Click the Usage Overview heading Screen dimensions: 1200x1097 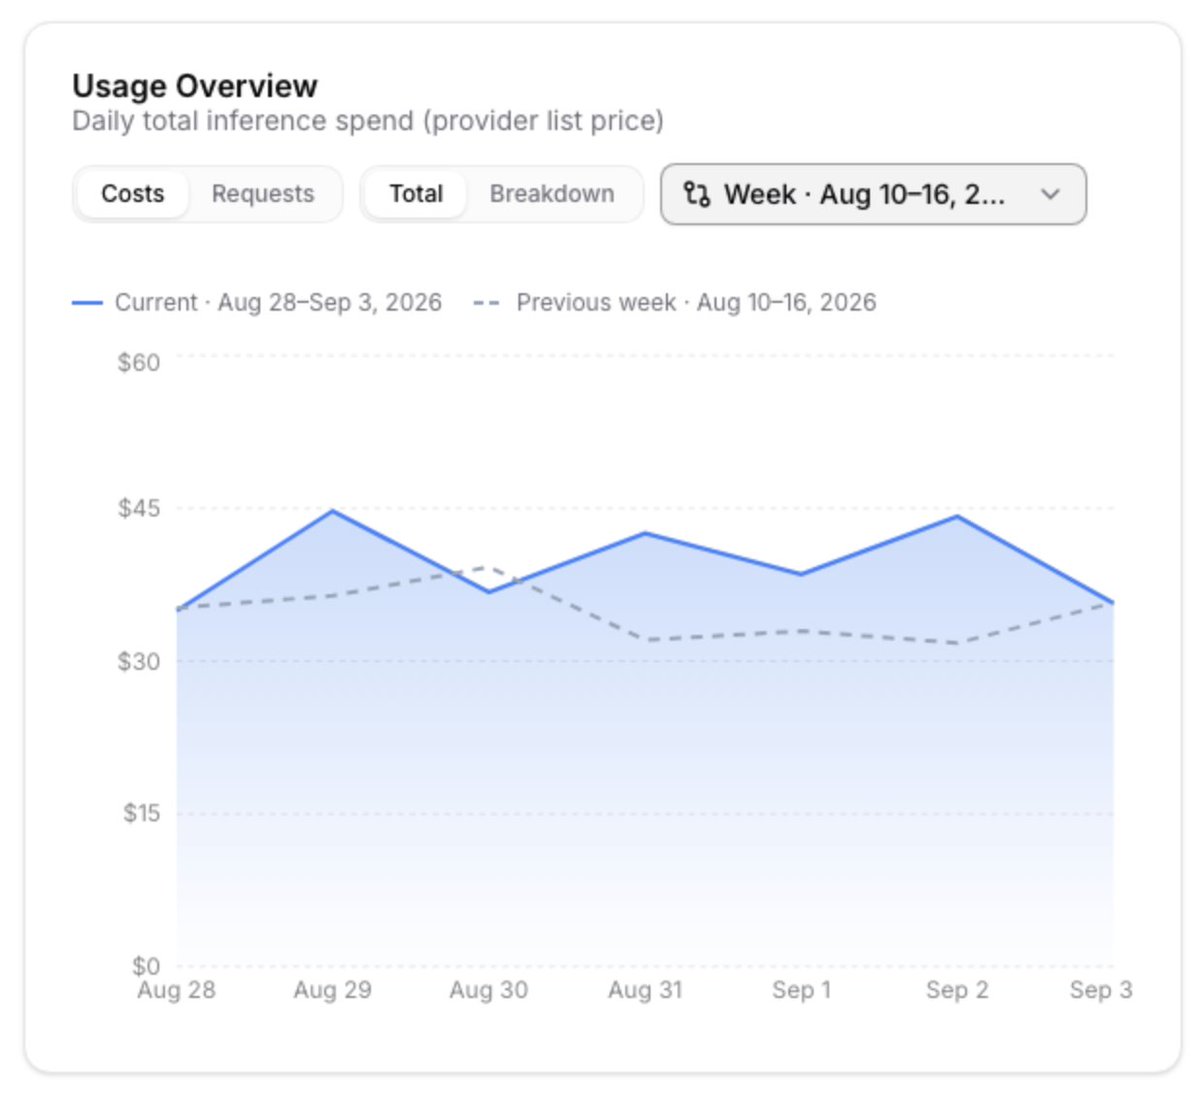tap(195, 86)
